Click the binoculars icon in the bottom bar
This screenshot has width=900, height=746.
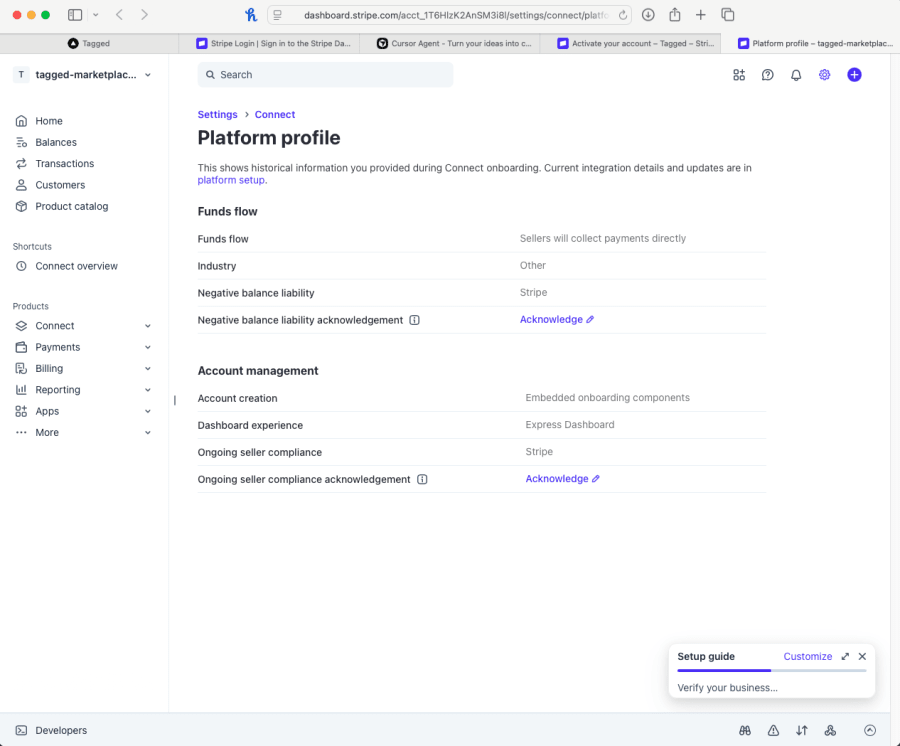(745, 731)
